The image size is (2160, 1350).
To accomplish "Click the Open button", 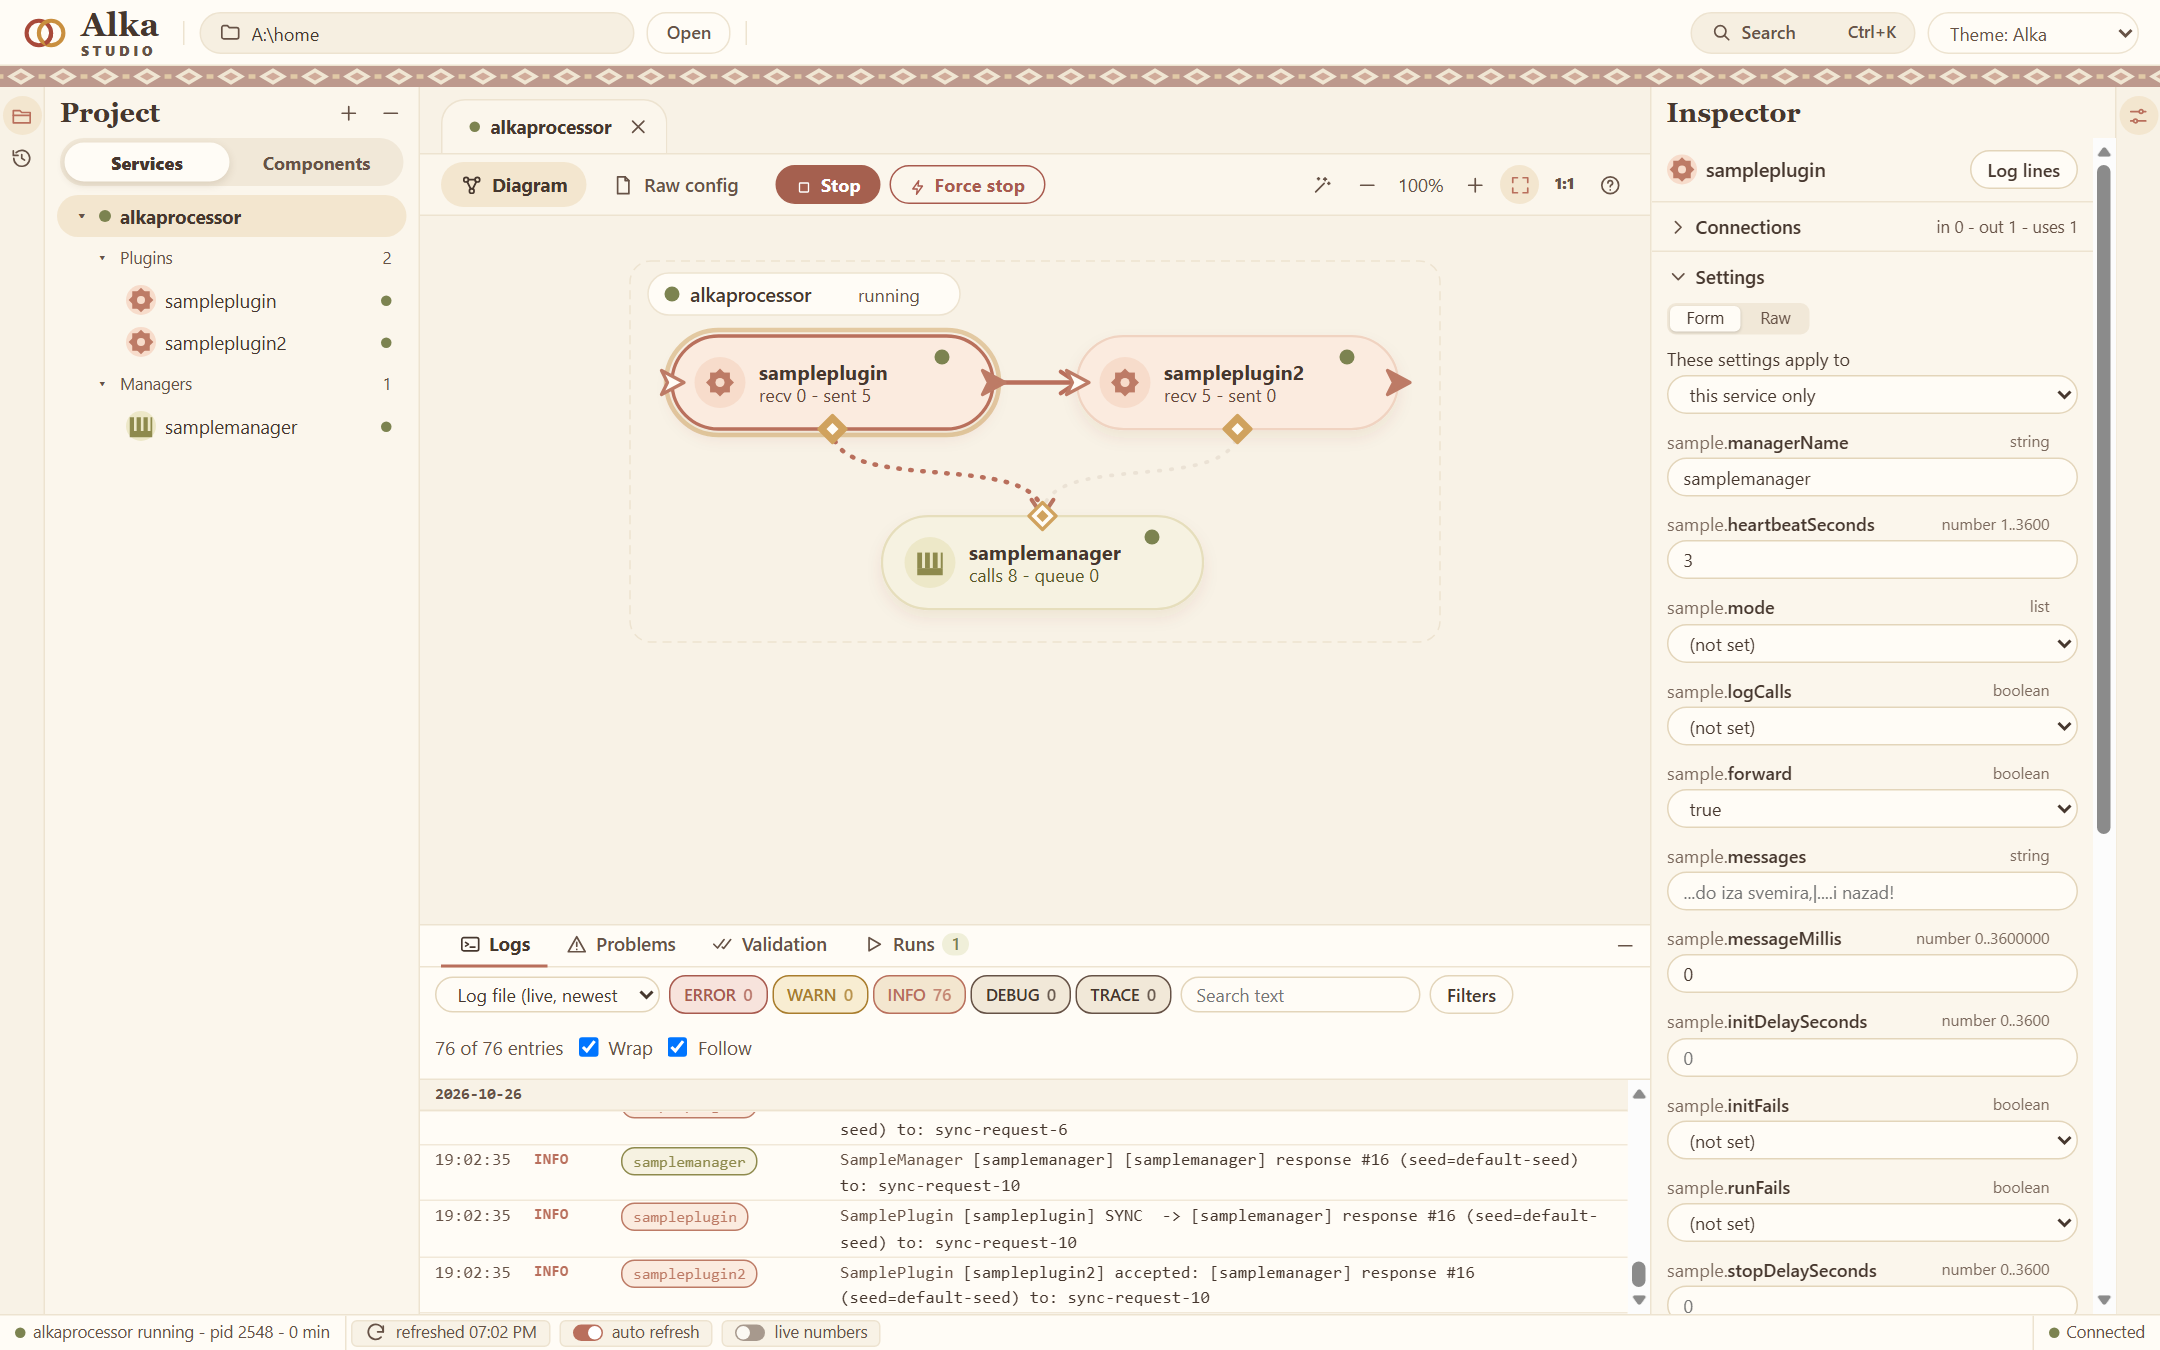I will (x=689, y=33).
